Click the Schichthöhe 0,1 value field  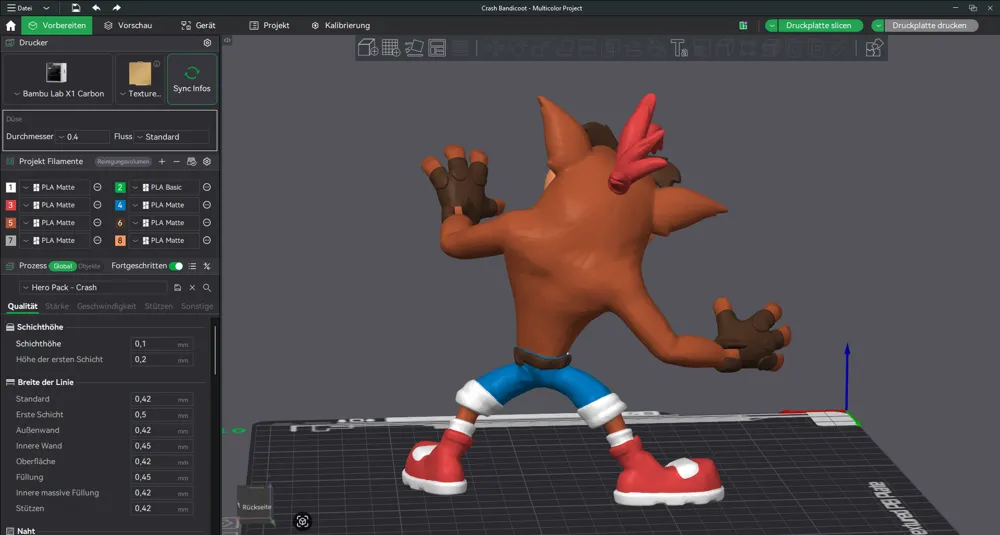tap(161, 344)
